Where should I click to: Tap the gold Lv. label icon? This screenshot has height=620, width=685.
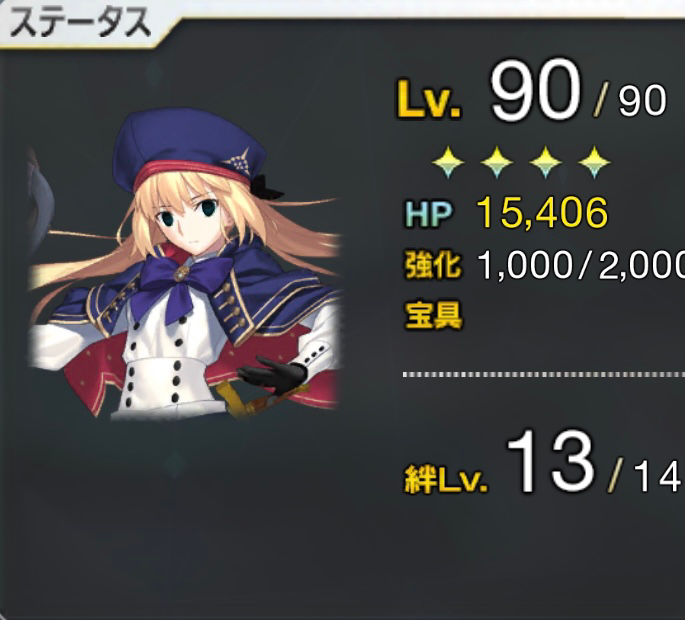[x=429, y=98]
